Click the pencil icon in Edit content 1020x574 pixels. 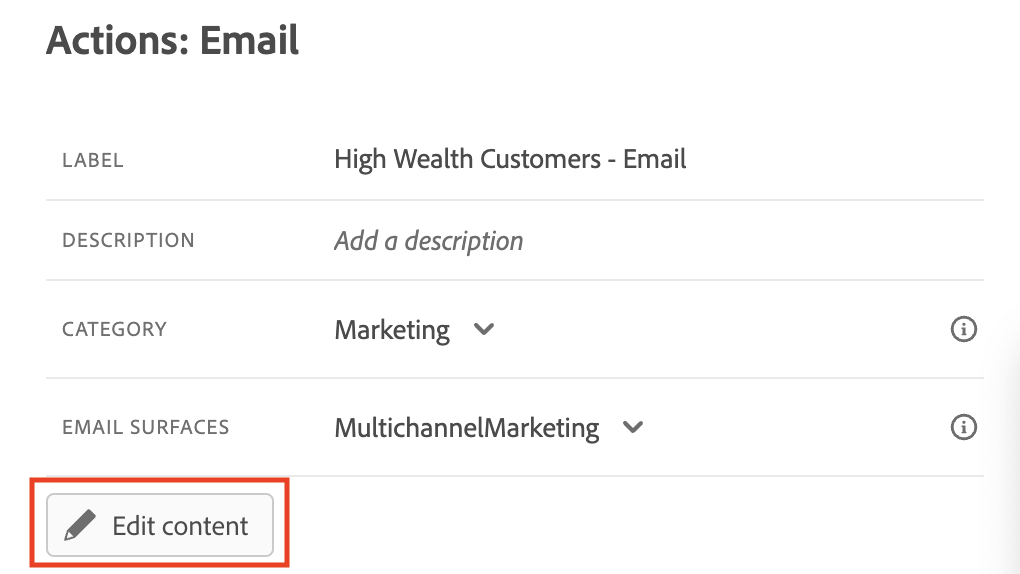pos(79,525)
